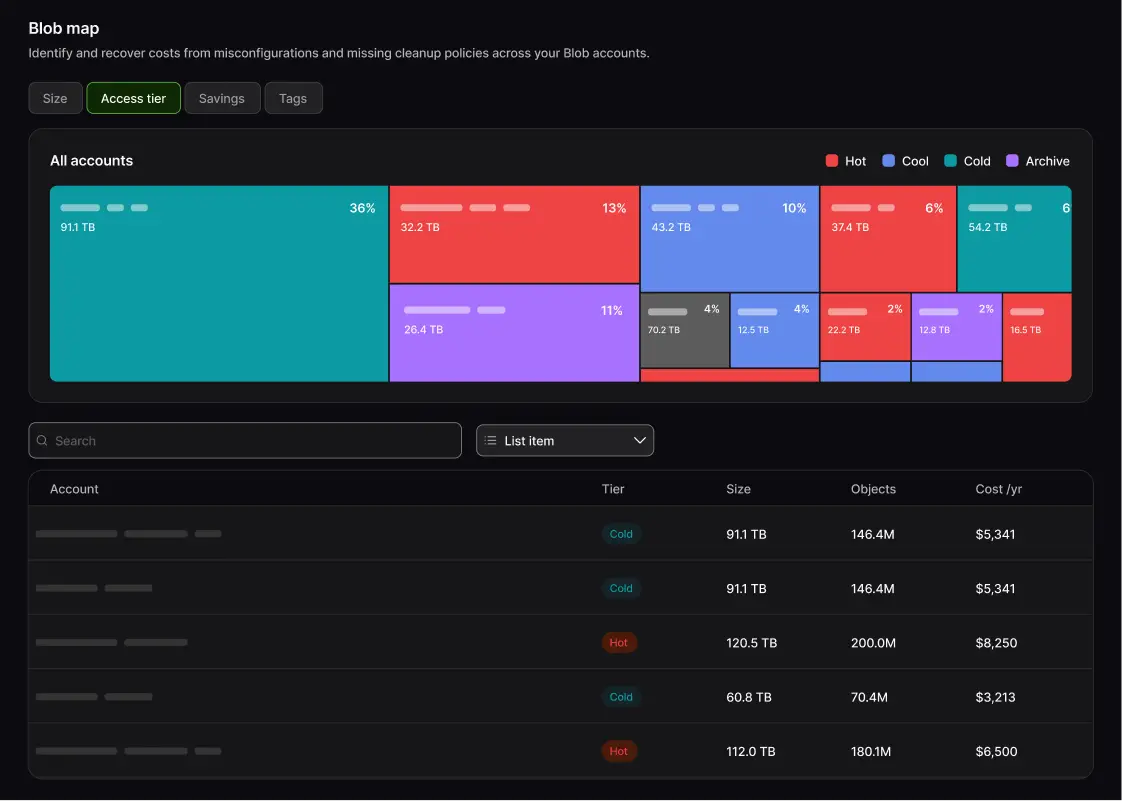Sort by the Tier column header
The image size is (1122, 801).
(x=613, y=489)
